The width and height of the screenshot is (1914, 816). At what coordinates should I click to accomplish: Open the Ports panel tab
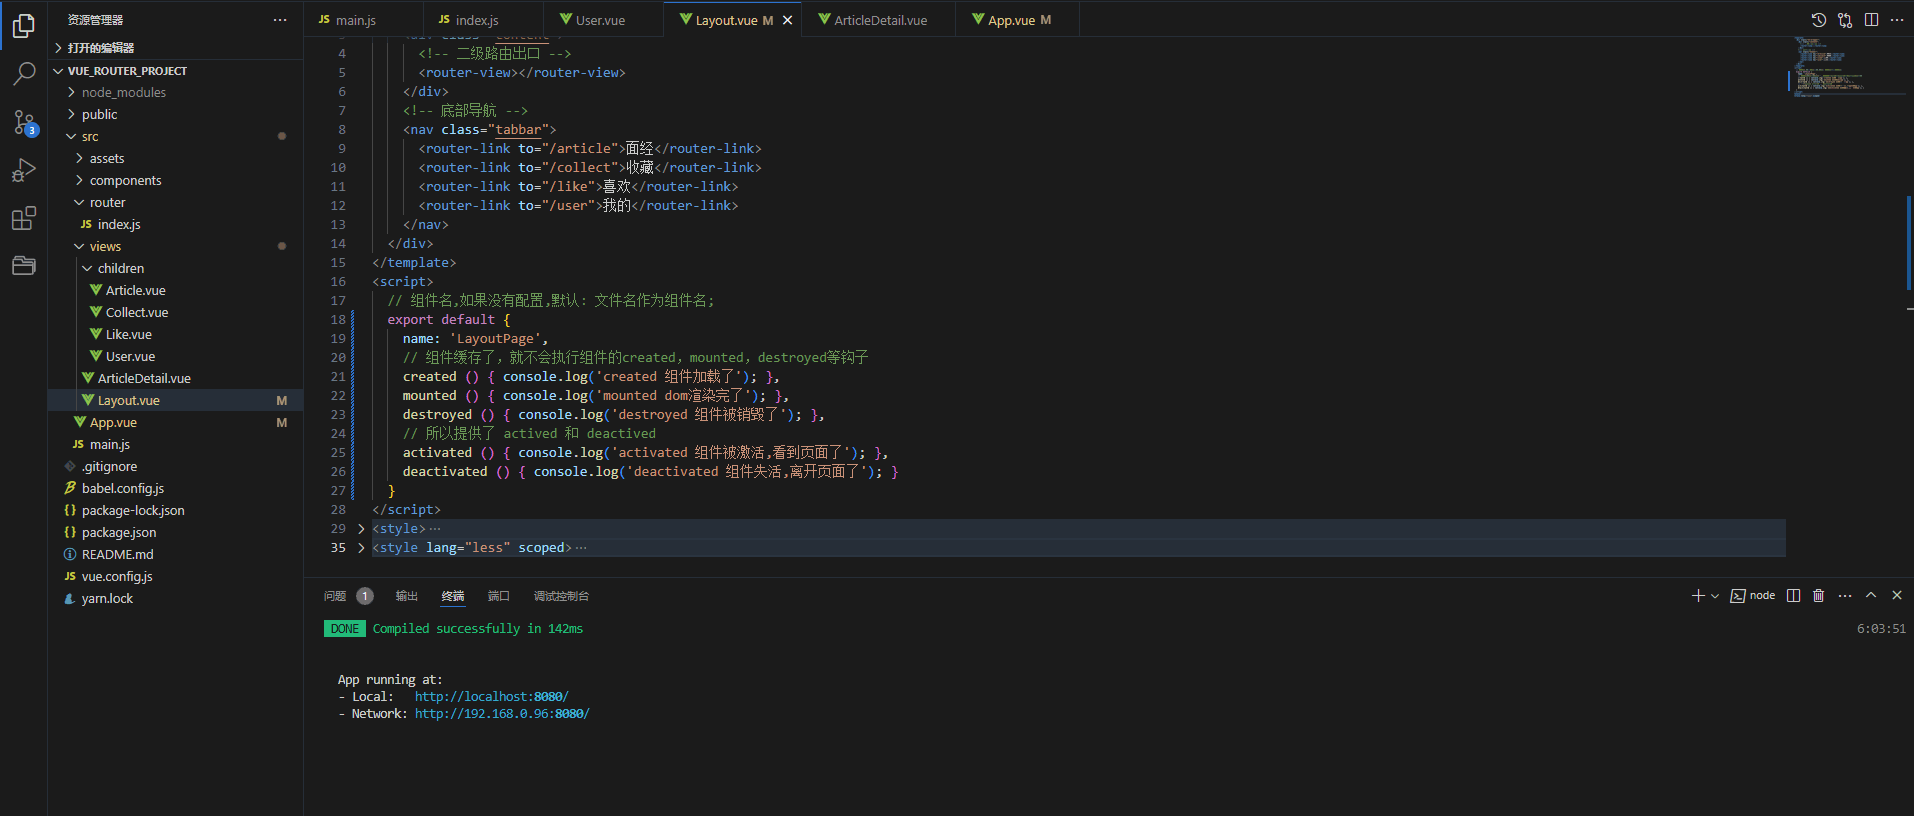(499, 596)
